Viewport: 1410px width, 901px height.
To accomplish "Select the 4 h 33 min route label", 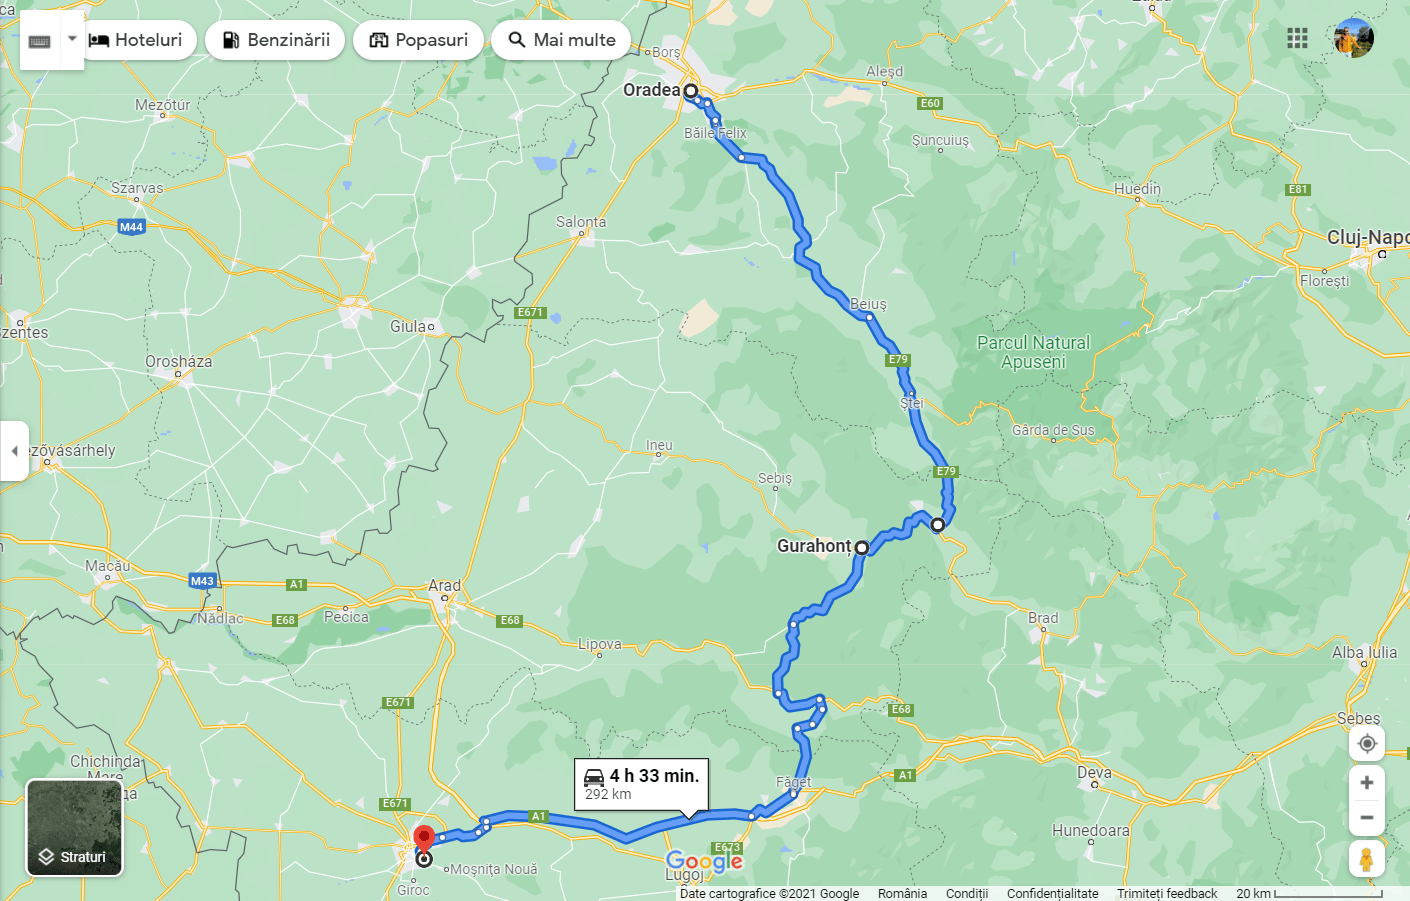I will 642,784.
